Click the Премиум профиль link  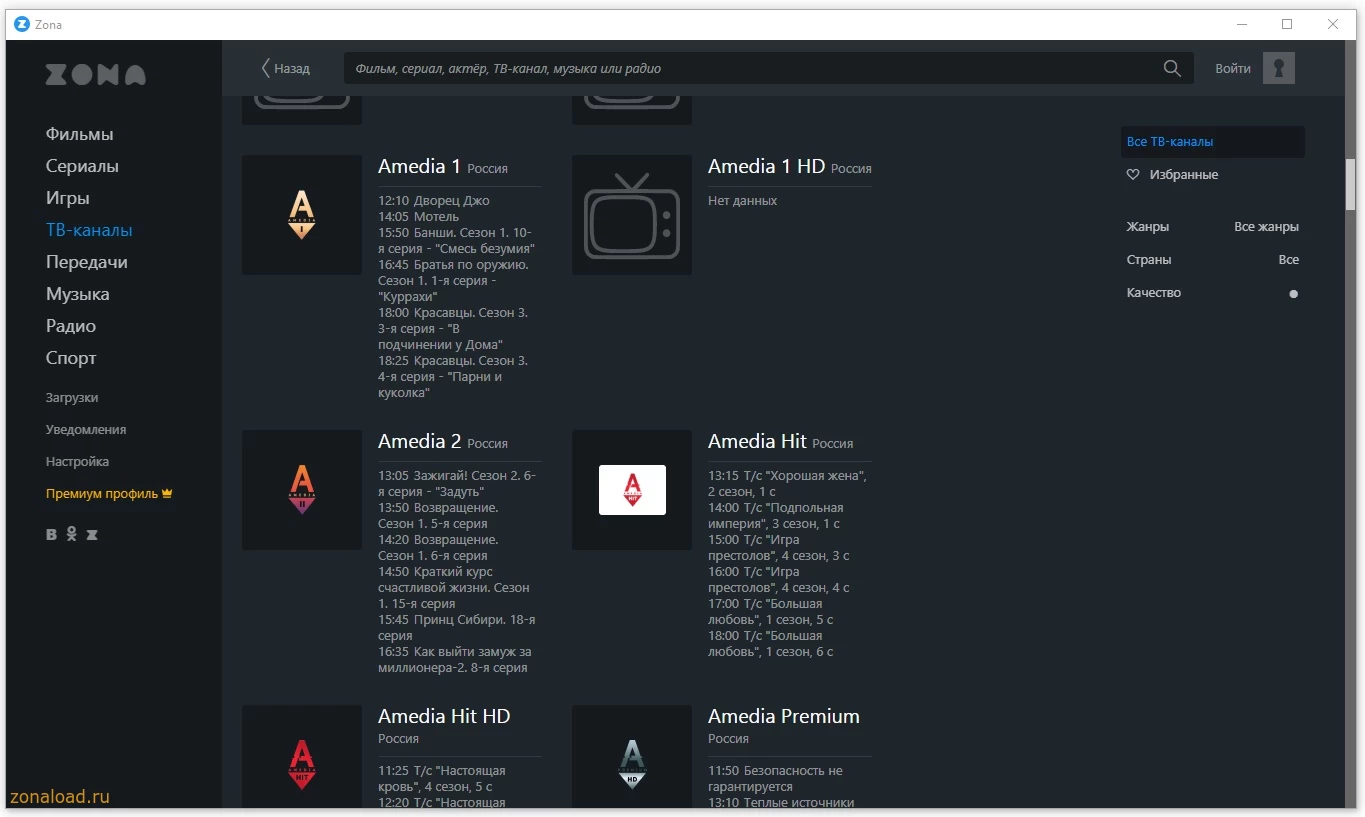coord(102,493)
